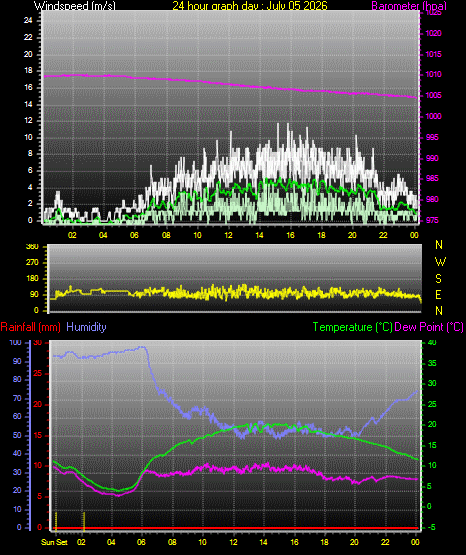The height and width of the screenshot is (555, 466).
Task: Click the E compass direction label
Action: coord(438,294)
